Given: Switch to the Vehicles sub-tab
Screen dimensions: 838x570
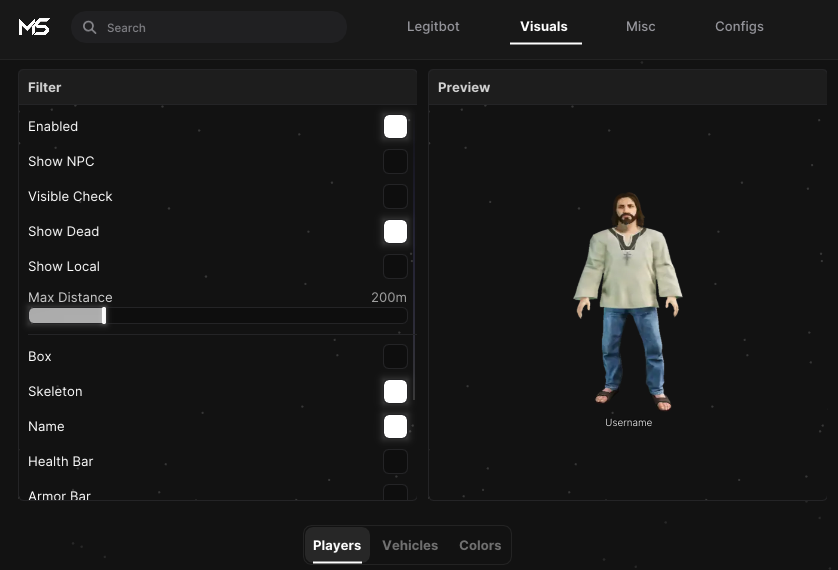Looking at the screenshot, I should tap(410, 545).
